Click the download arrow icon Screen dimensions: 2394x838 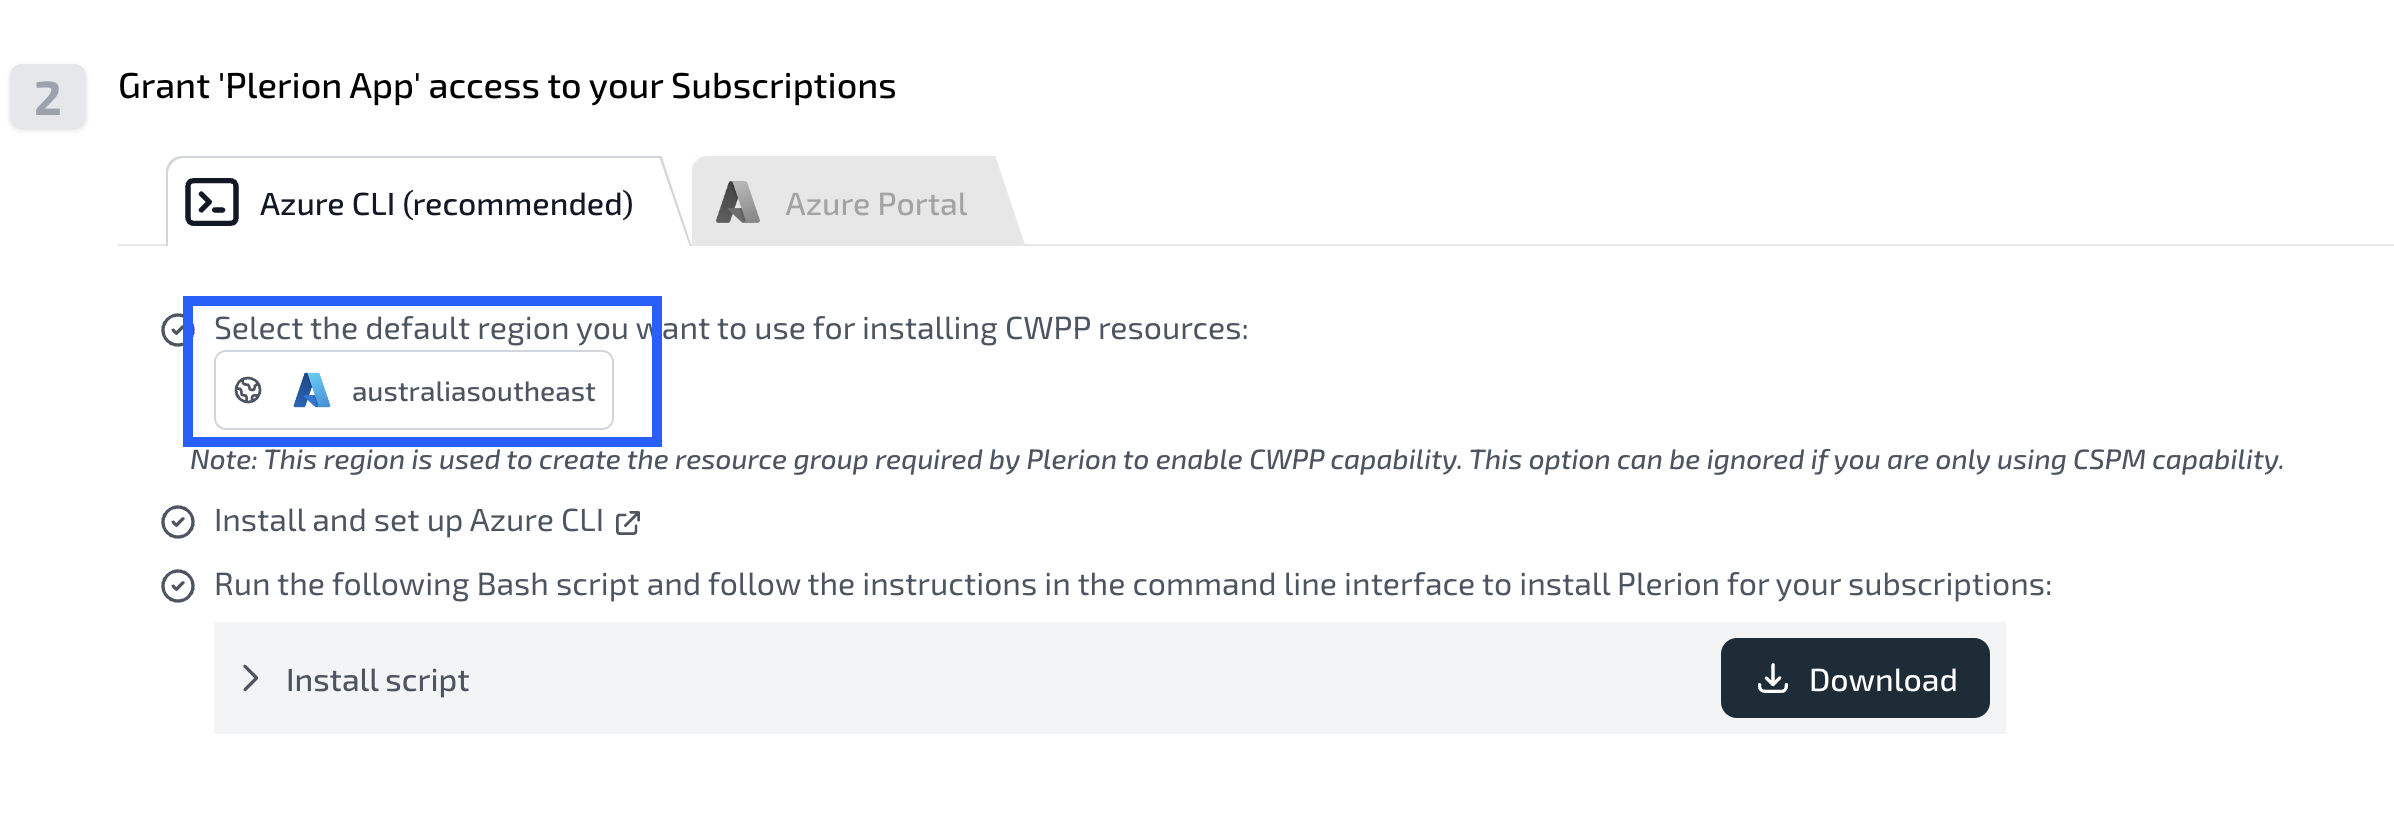point(1773,679)
